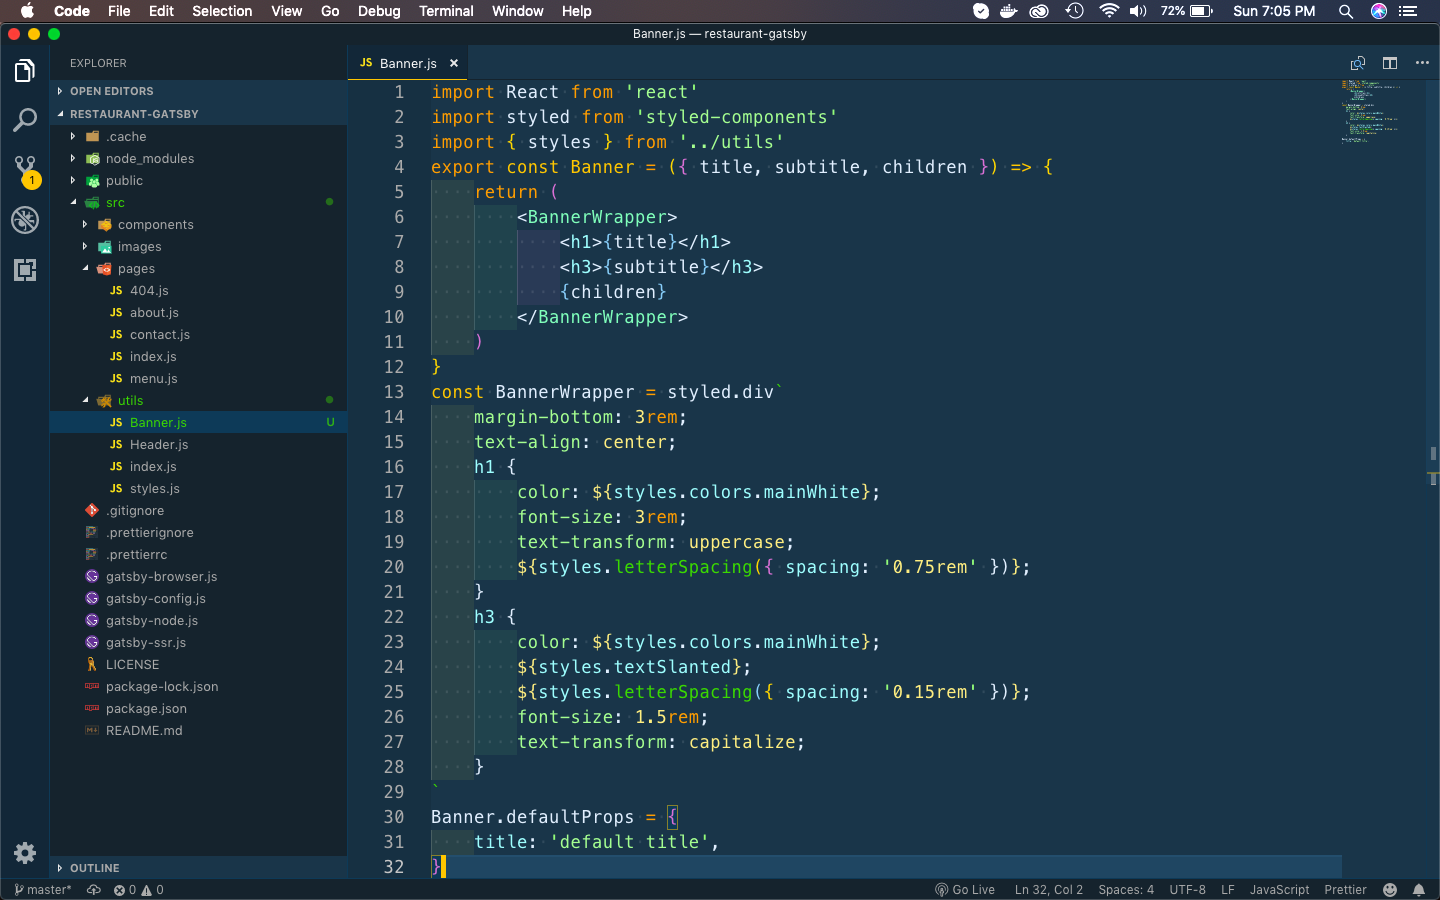The image size is (1440, 900).
Task: Change end of line sequence LF
Action: pyautogui.click(x=1228, y=890)
